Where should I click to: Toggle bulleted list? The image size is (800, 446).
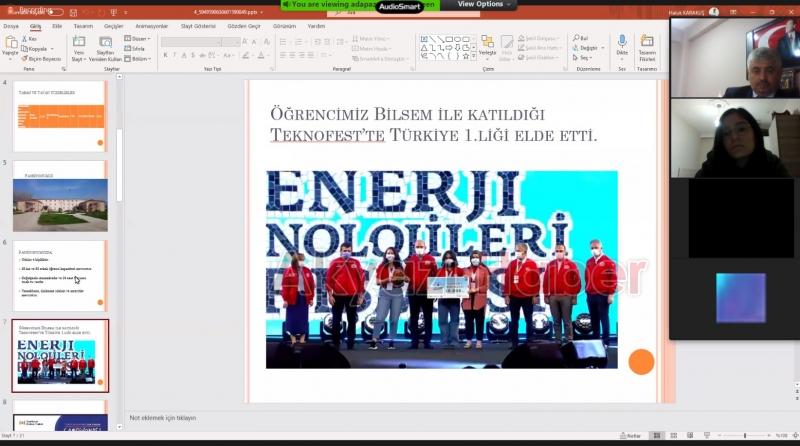pyautogui.click(x=285, y=42)
